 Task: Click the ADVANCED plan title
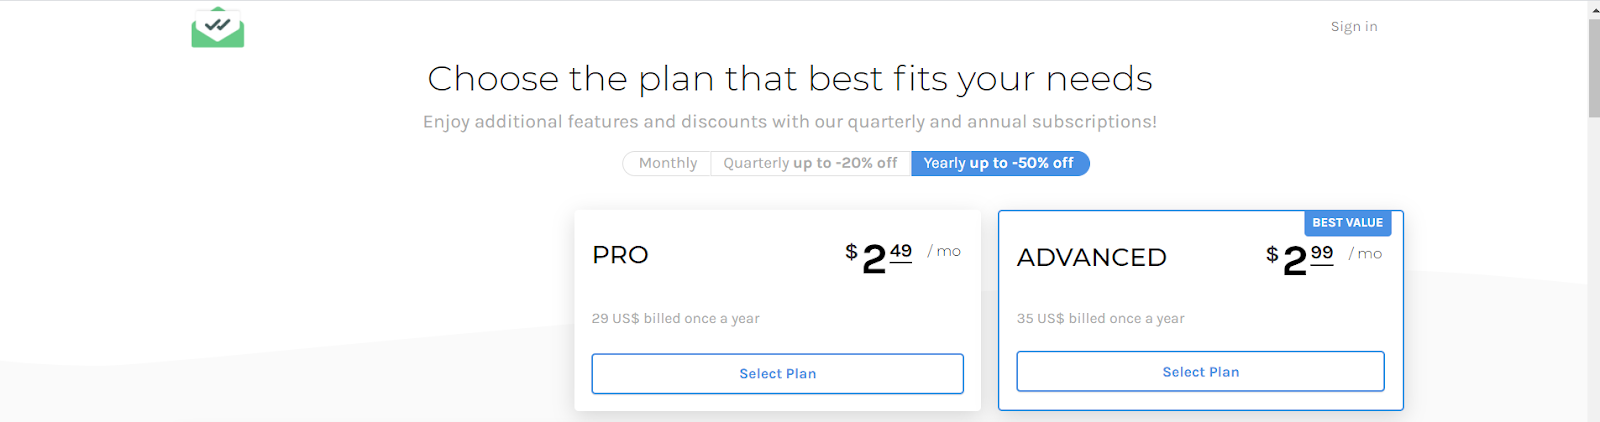1092,258
